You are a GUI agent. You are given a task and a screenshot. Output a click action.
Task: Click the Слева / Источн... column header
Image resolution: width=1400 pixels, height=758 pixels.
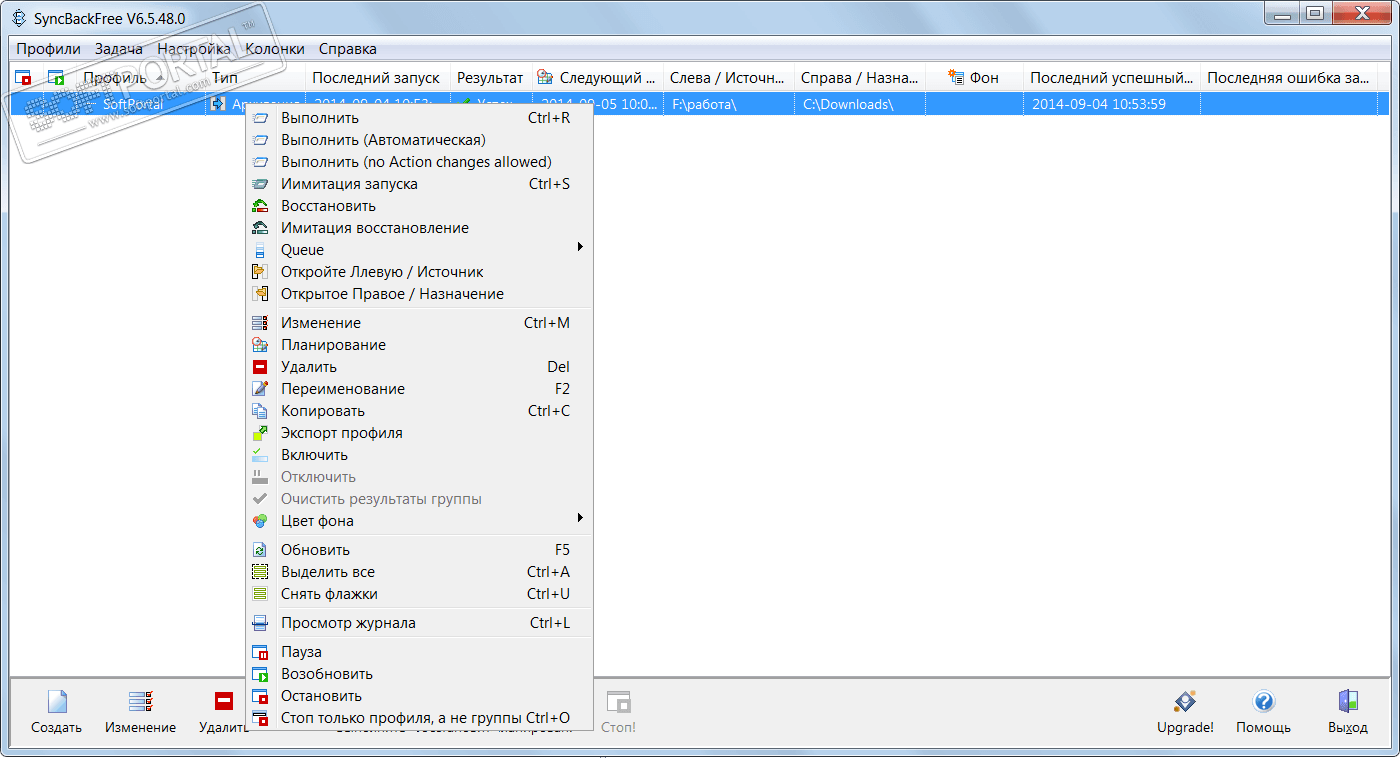click(x=729, y=78)
